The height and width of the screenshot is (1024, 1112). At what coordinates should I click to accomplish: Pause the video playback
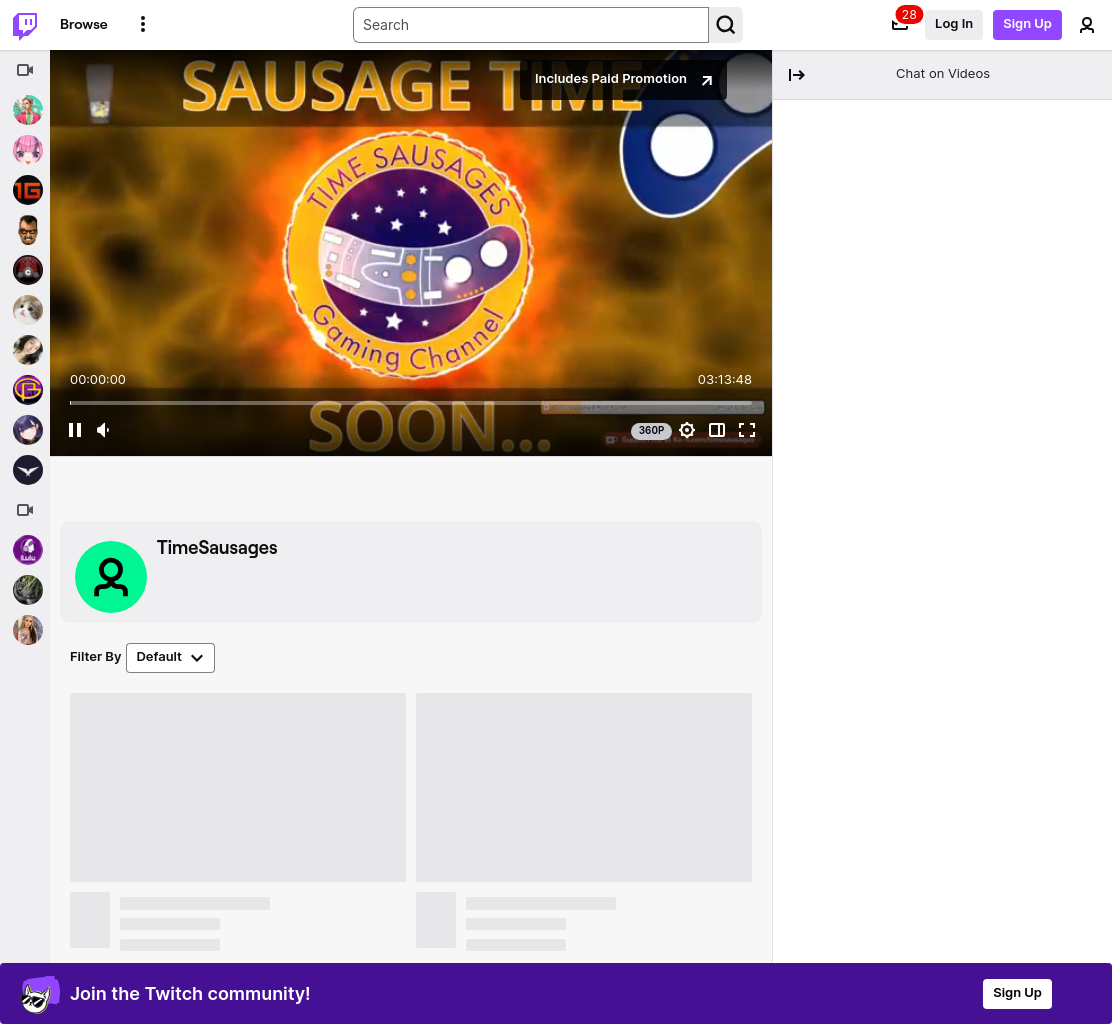75,430
